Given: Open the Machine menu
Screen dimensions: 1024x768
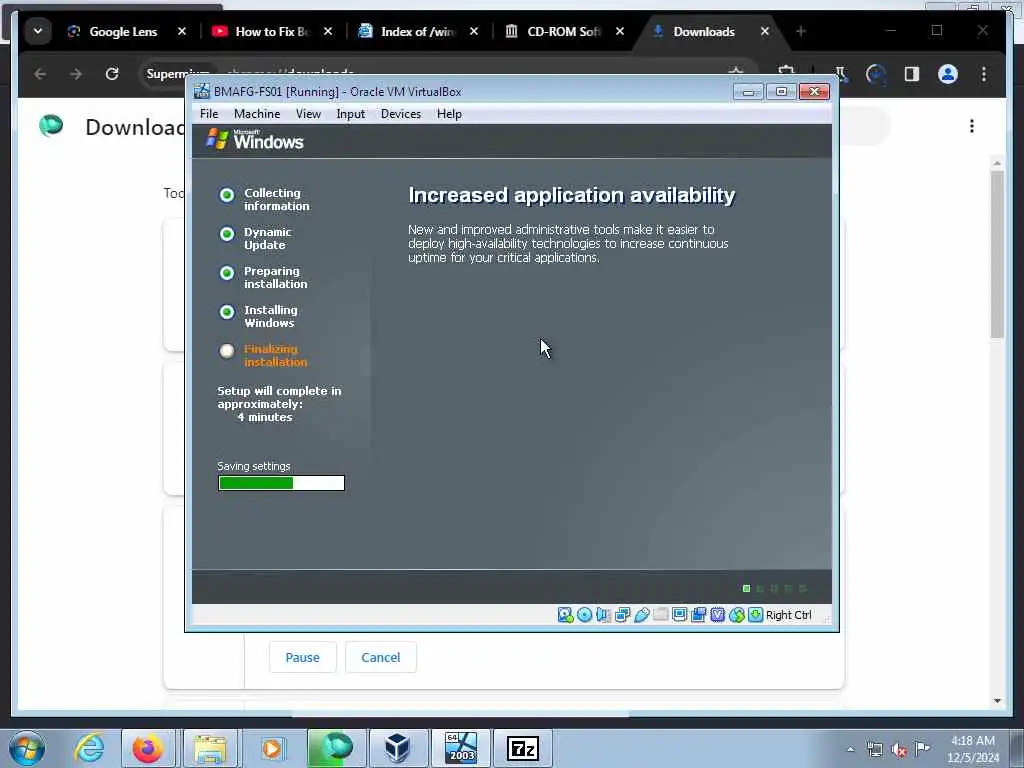Looking at the screenshot, I should [x=257, y=114].
